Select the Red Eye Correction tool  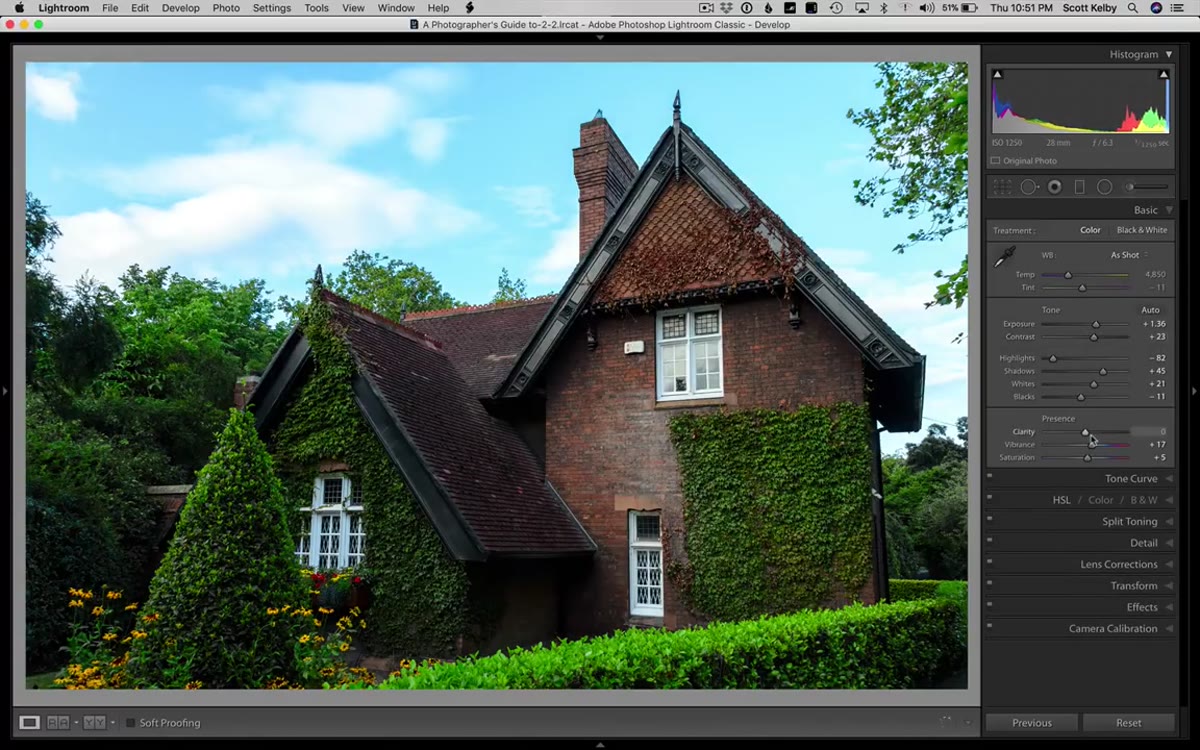click(1055, 187)
